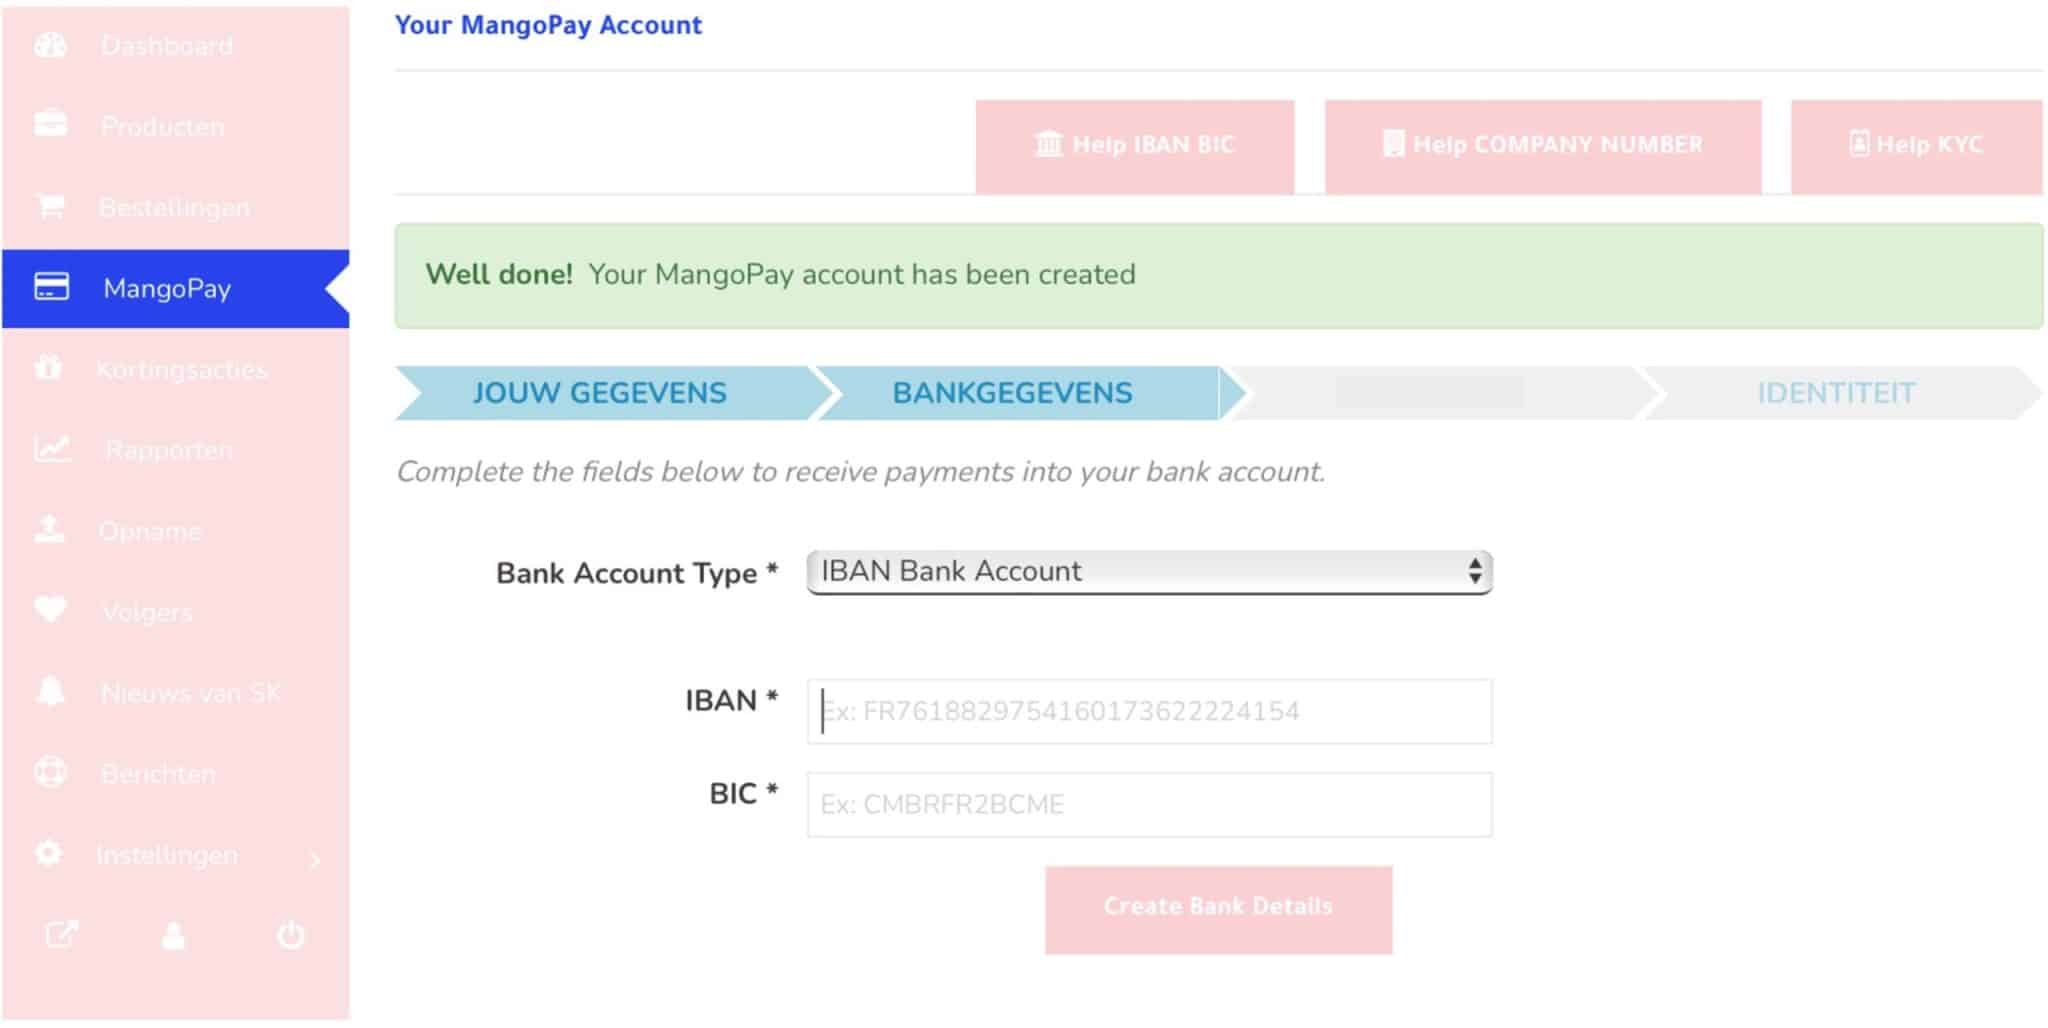Click the power logout icon
This screenshot has height=1028, width=2048.
[291, 935]
